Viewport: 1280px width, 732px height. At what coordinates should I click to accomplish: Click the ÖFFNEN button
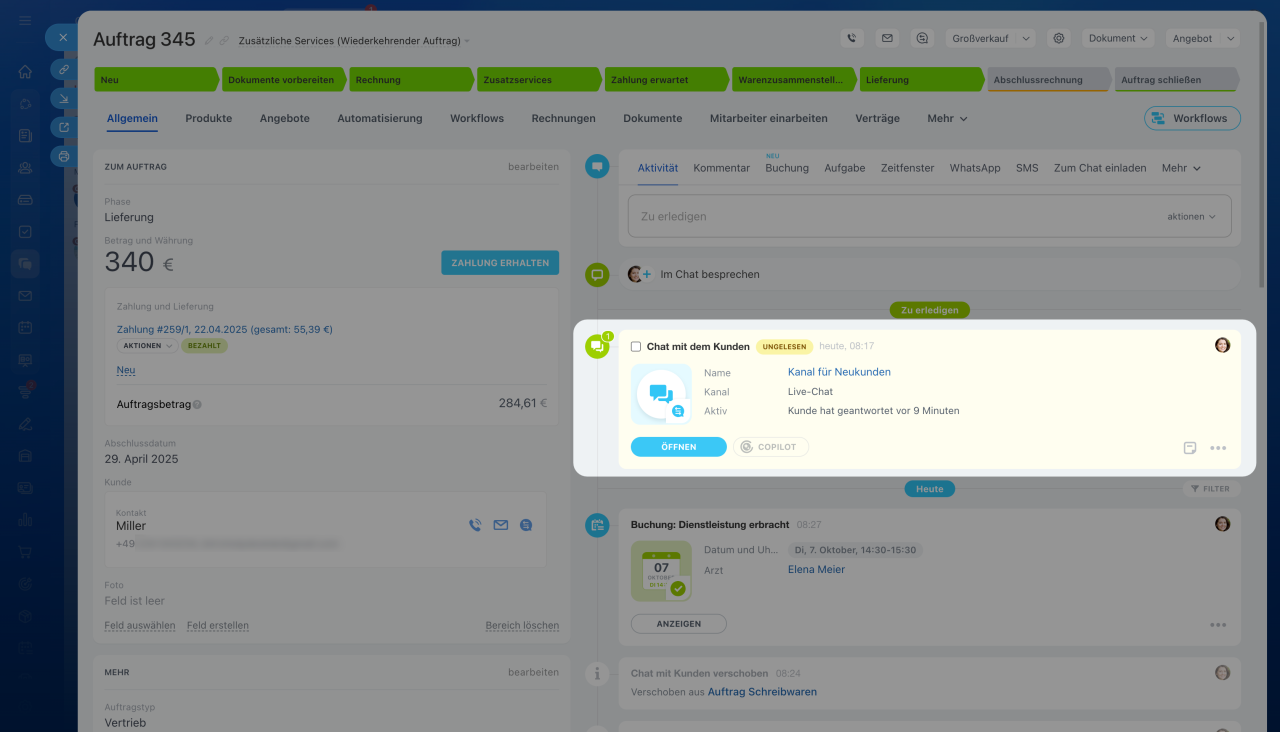tap(678, 447)
